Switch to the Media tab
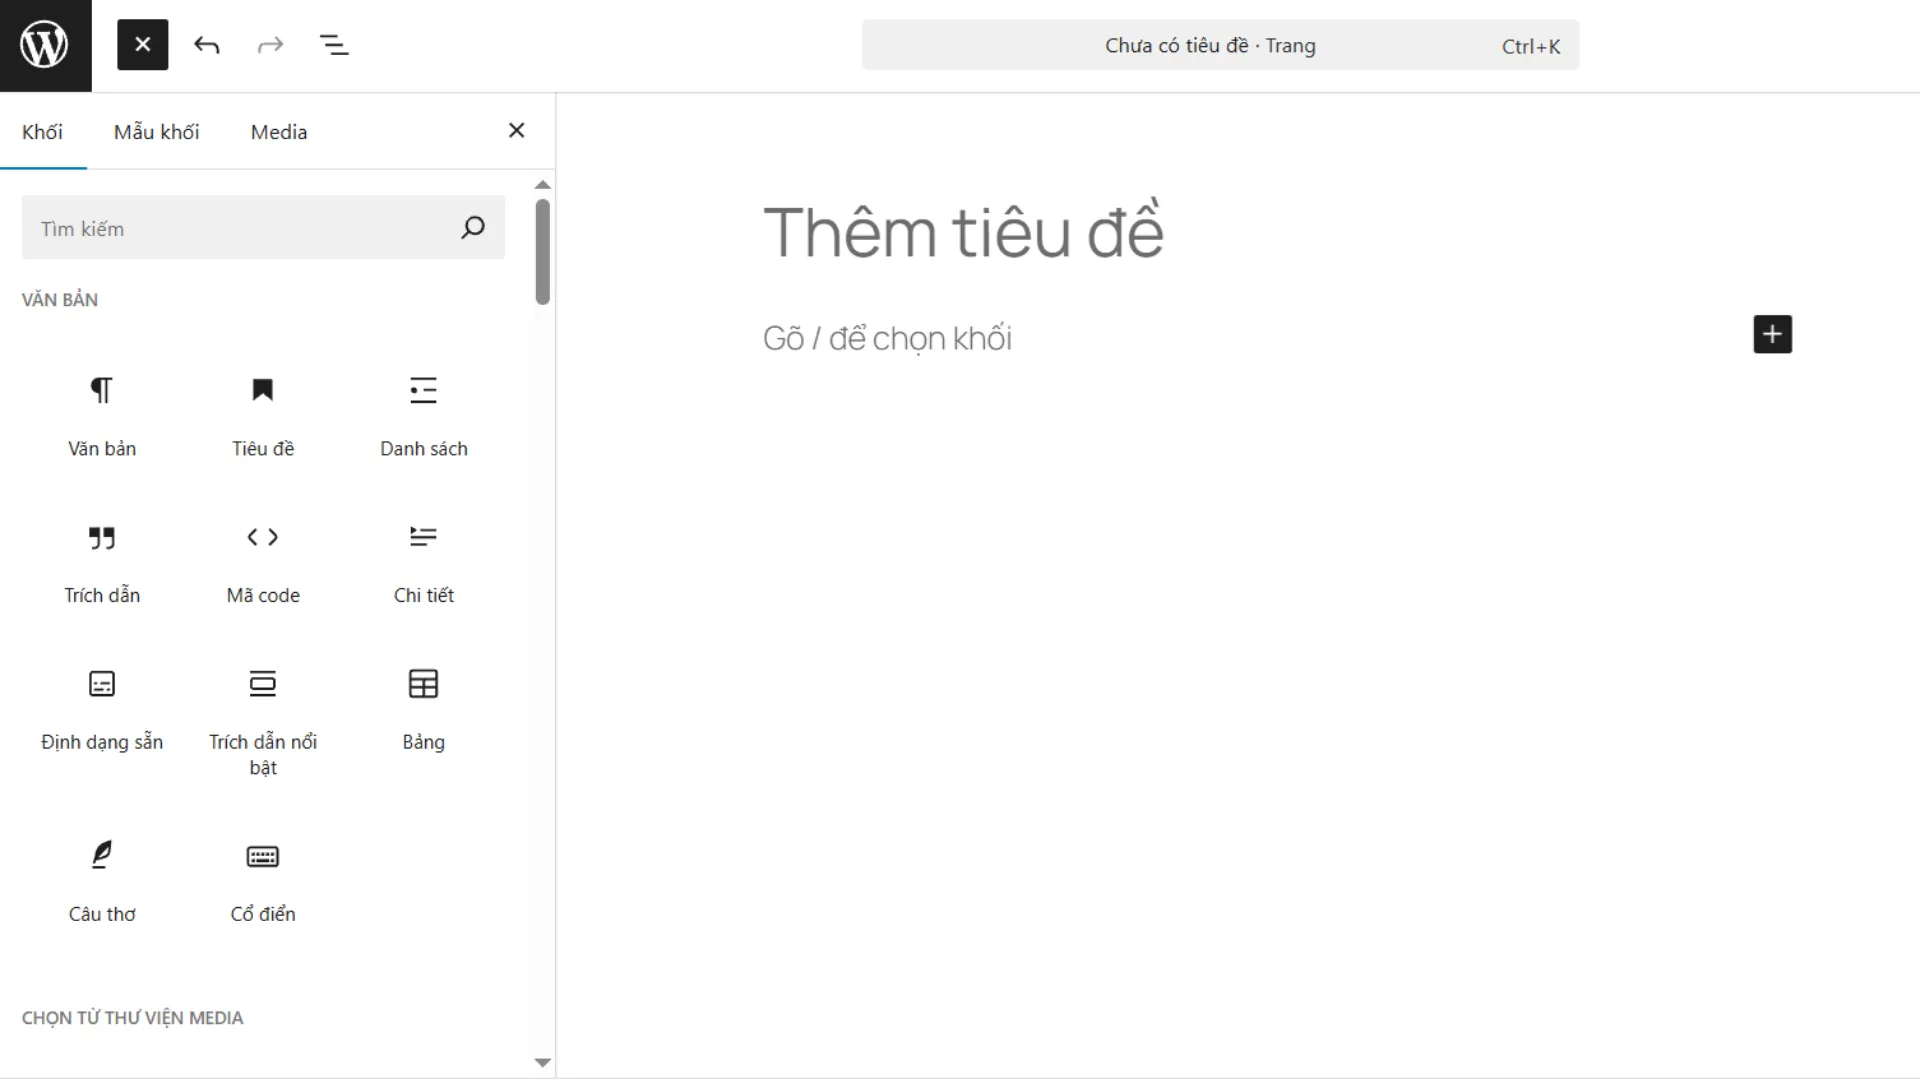 pyautogui.click(x=279, y=132)
